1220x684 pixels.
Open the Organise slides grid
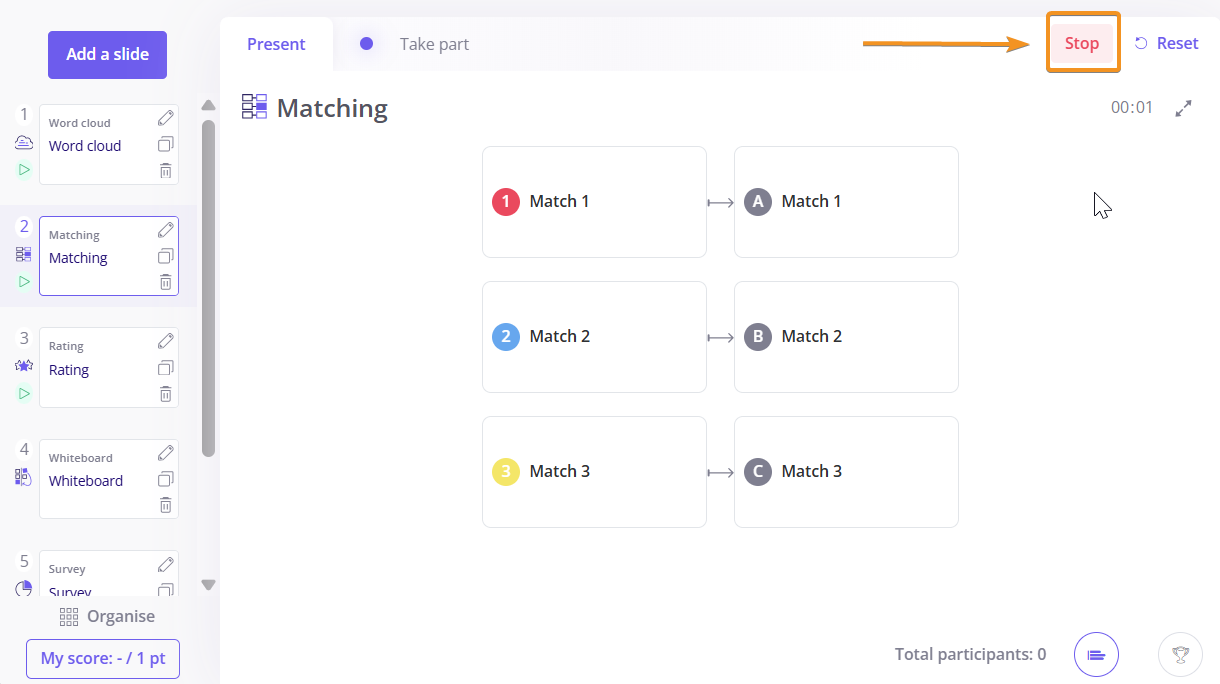(x=107, y=616)
